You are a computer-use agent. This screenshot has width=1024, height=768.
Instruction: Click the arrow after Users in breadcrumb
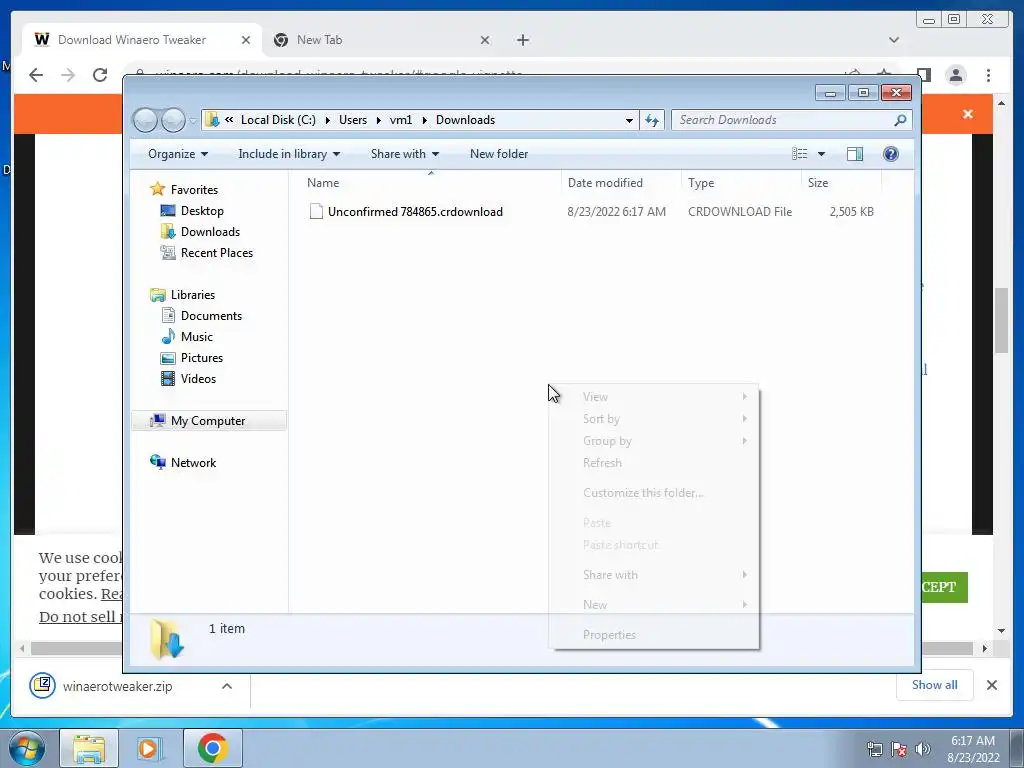[378, 120]
